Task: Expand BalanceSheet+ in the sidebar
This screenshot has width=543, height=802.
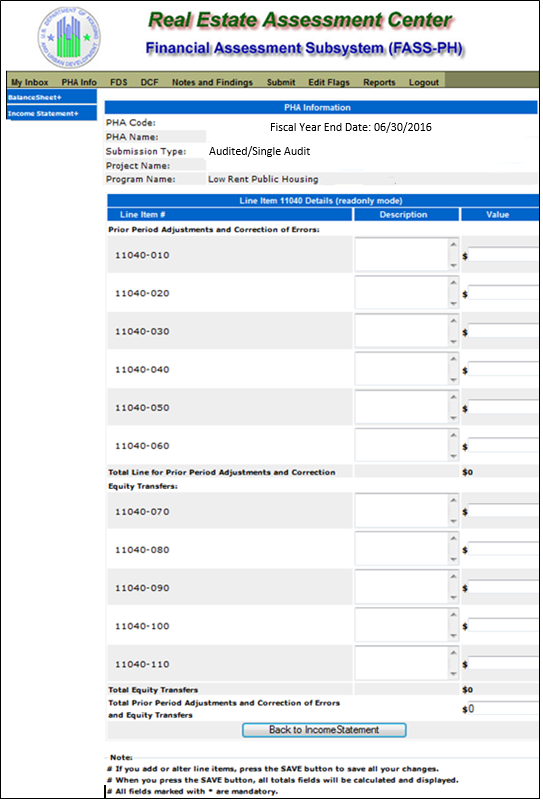Action: pyautogui.click(x=52, y=97)
